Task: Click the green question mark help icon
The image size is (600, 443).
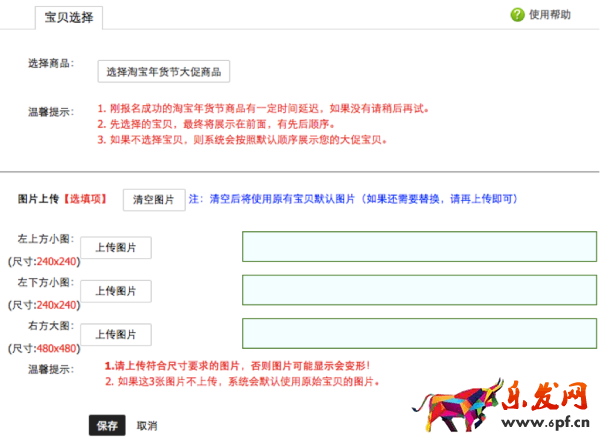Action: tap(517, 15)
